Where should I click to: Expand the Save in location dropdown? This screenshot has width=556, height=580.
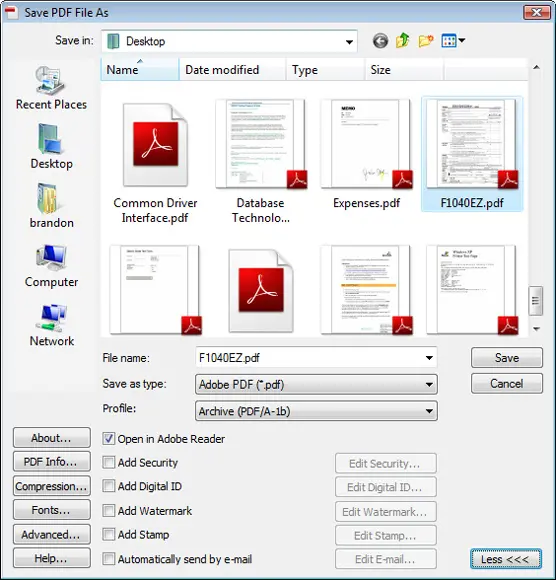pyautogui.click(x=349, y=41)
